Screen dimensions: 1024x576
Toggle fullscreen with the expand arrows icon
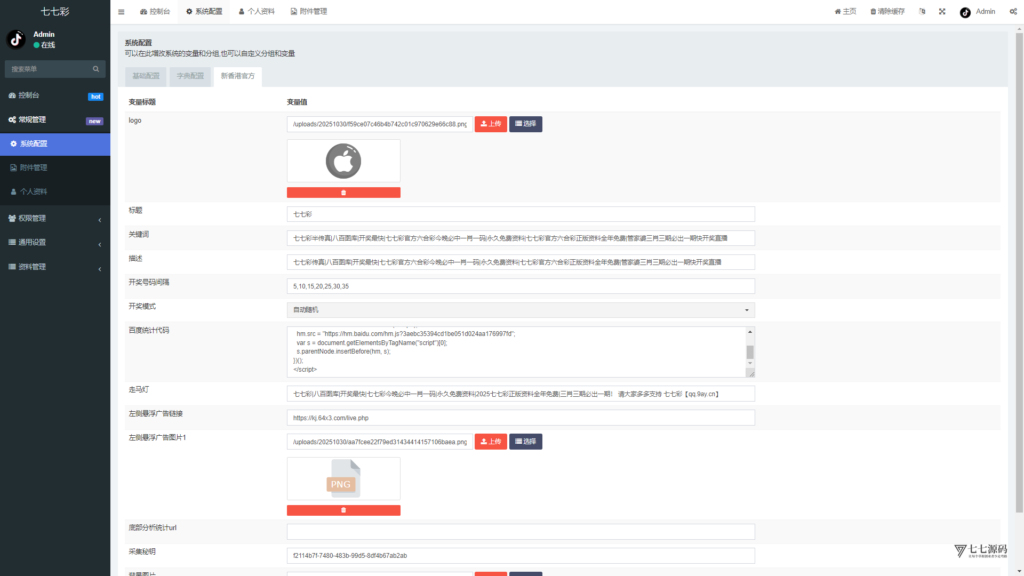point(942,12)
